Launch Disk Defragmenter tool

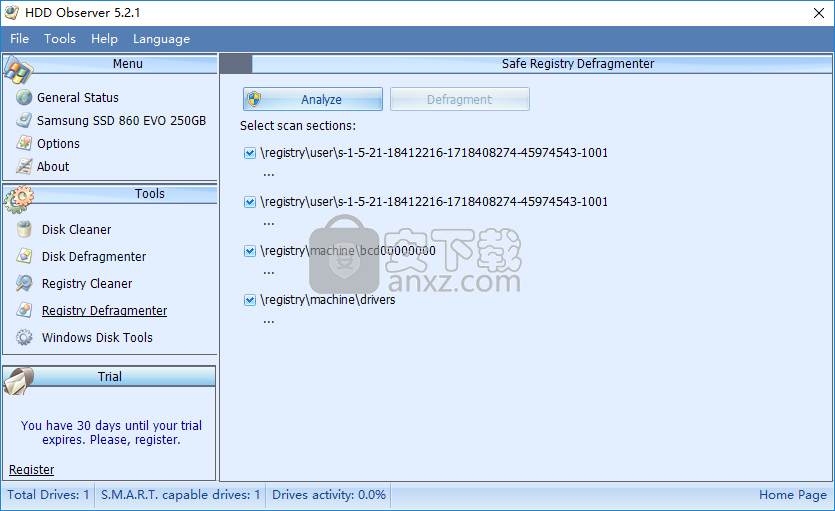pyautogui.click(x=94, y=257)
